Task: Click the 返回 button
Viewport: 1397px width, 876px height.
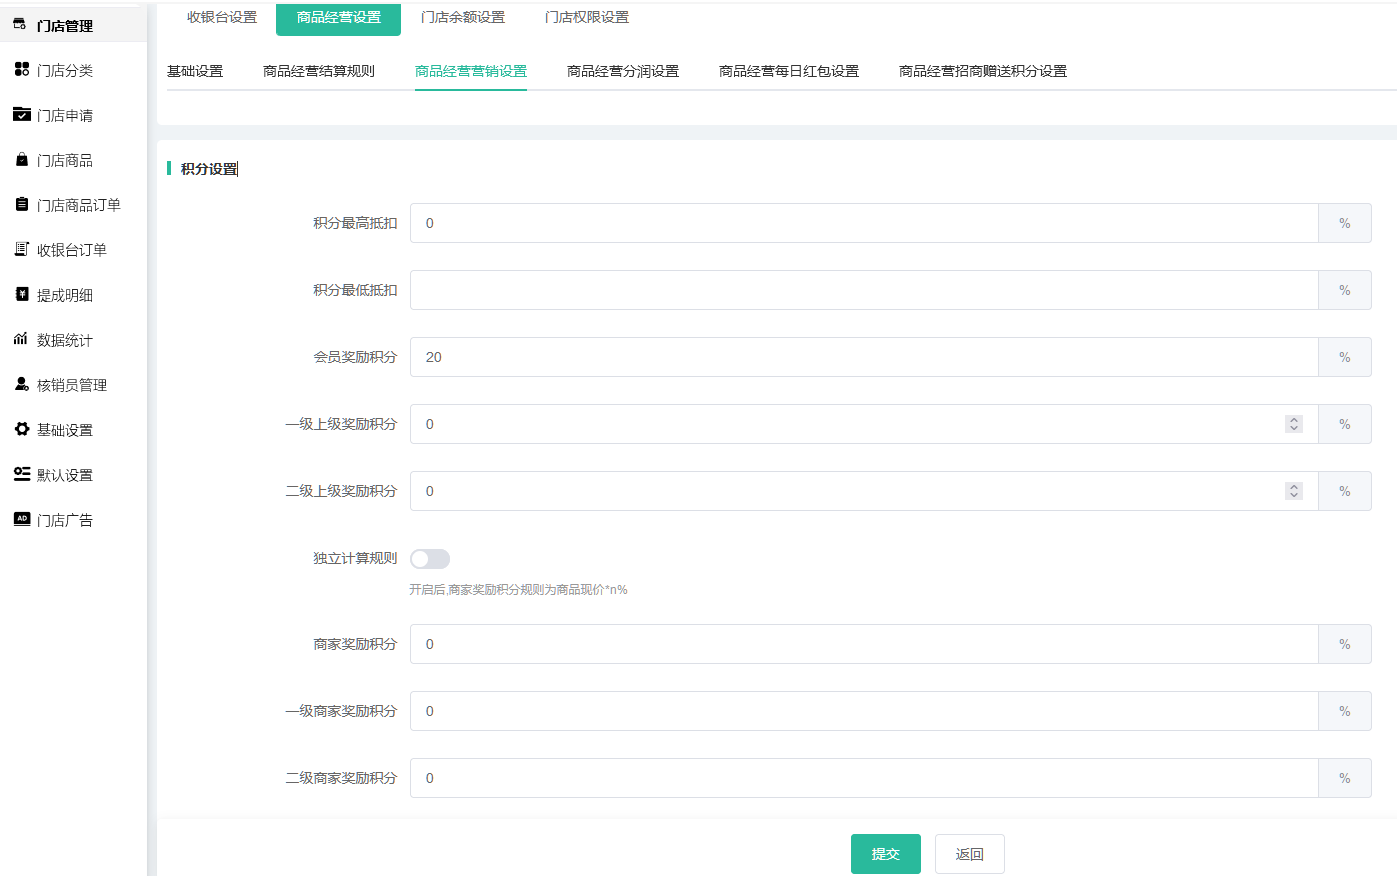Action: click(x=969, y=854)
